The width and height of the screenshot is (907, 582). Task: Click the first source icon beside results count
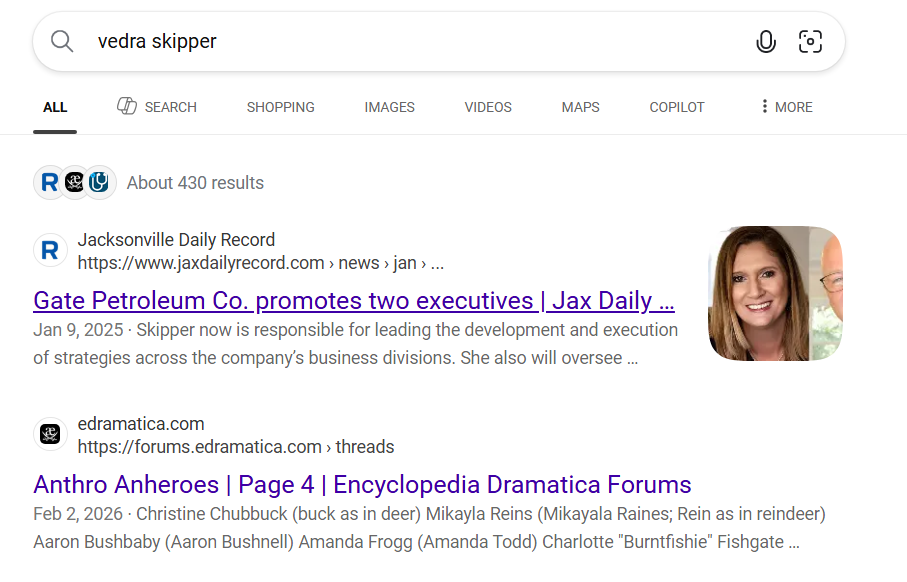click(x=50, y=182)
